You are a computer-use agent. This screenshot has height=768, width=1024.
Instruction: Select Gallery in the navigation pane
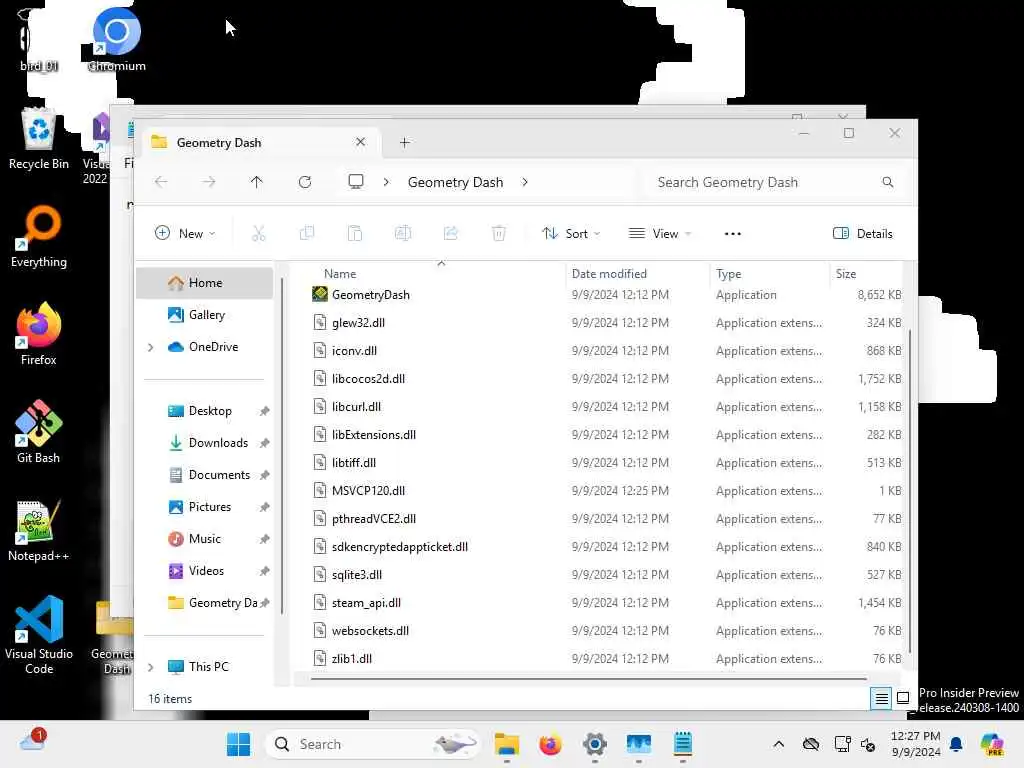click(x=204, y=315)
